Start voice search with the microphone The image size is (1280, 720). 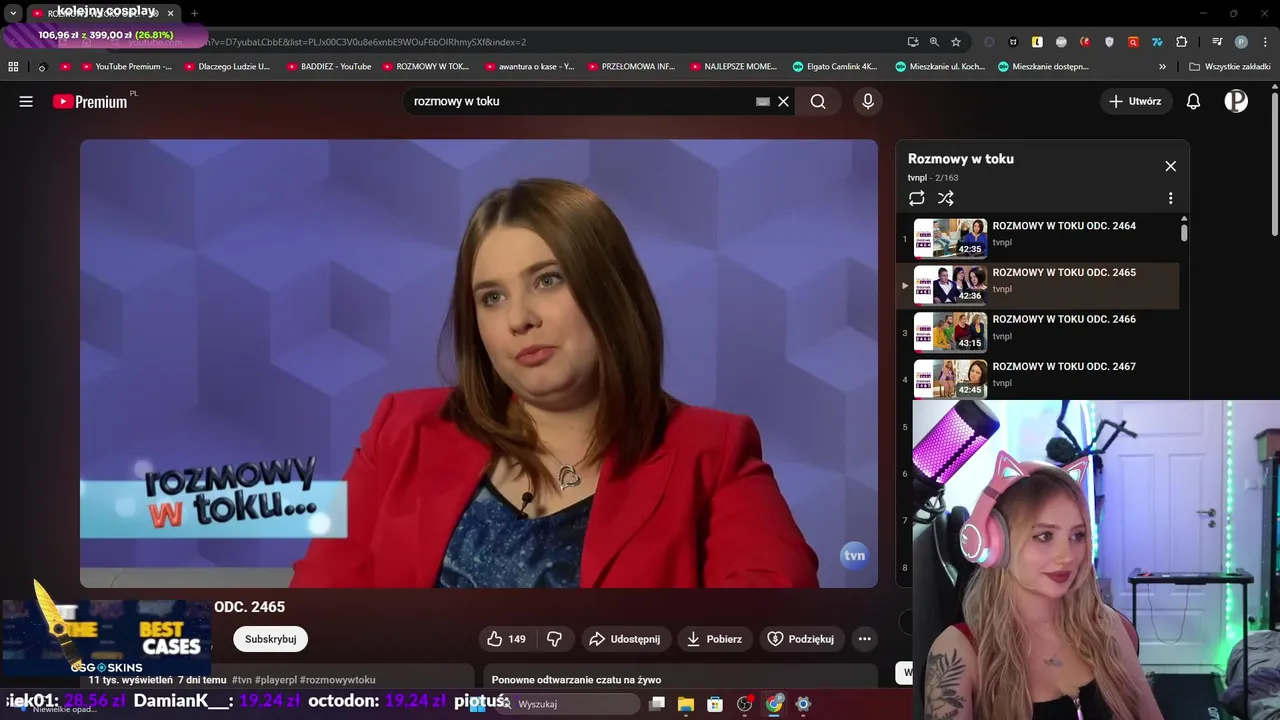pyautogui.click(x=868, y=101)
